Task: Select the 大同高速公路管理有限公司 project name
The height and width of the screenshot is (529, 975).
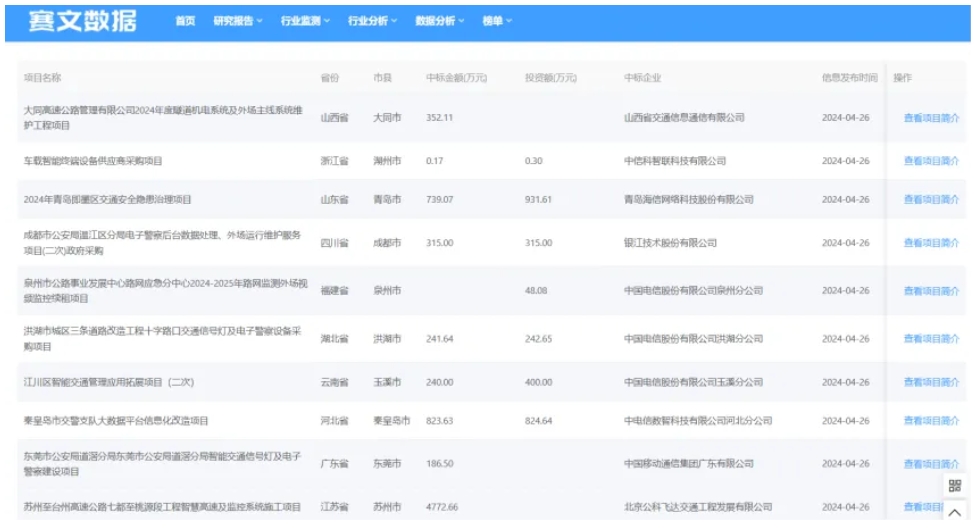Action: coord(163,117)
